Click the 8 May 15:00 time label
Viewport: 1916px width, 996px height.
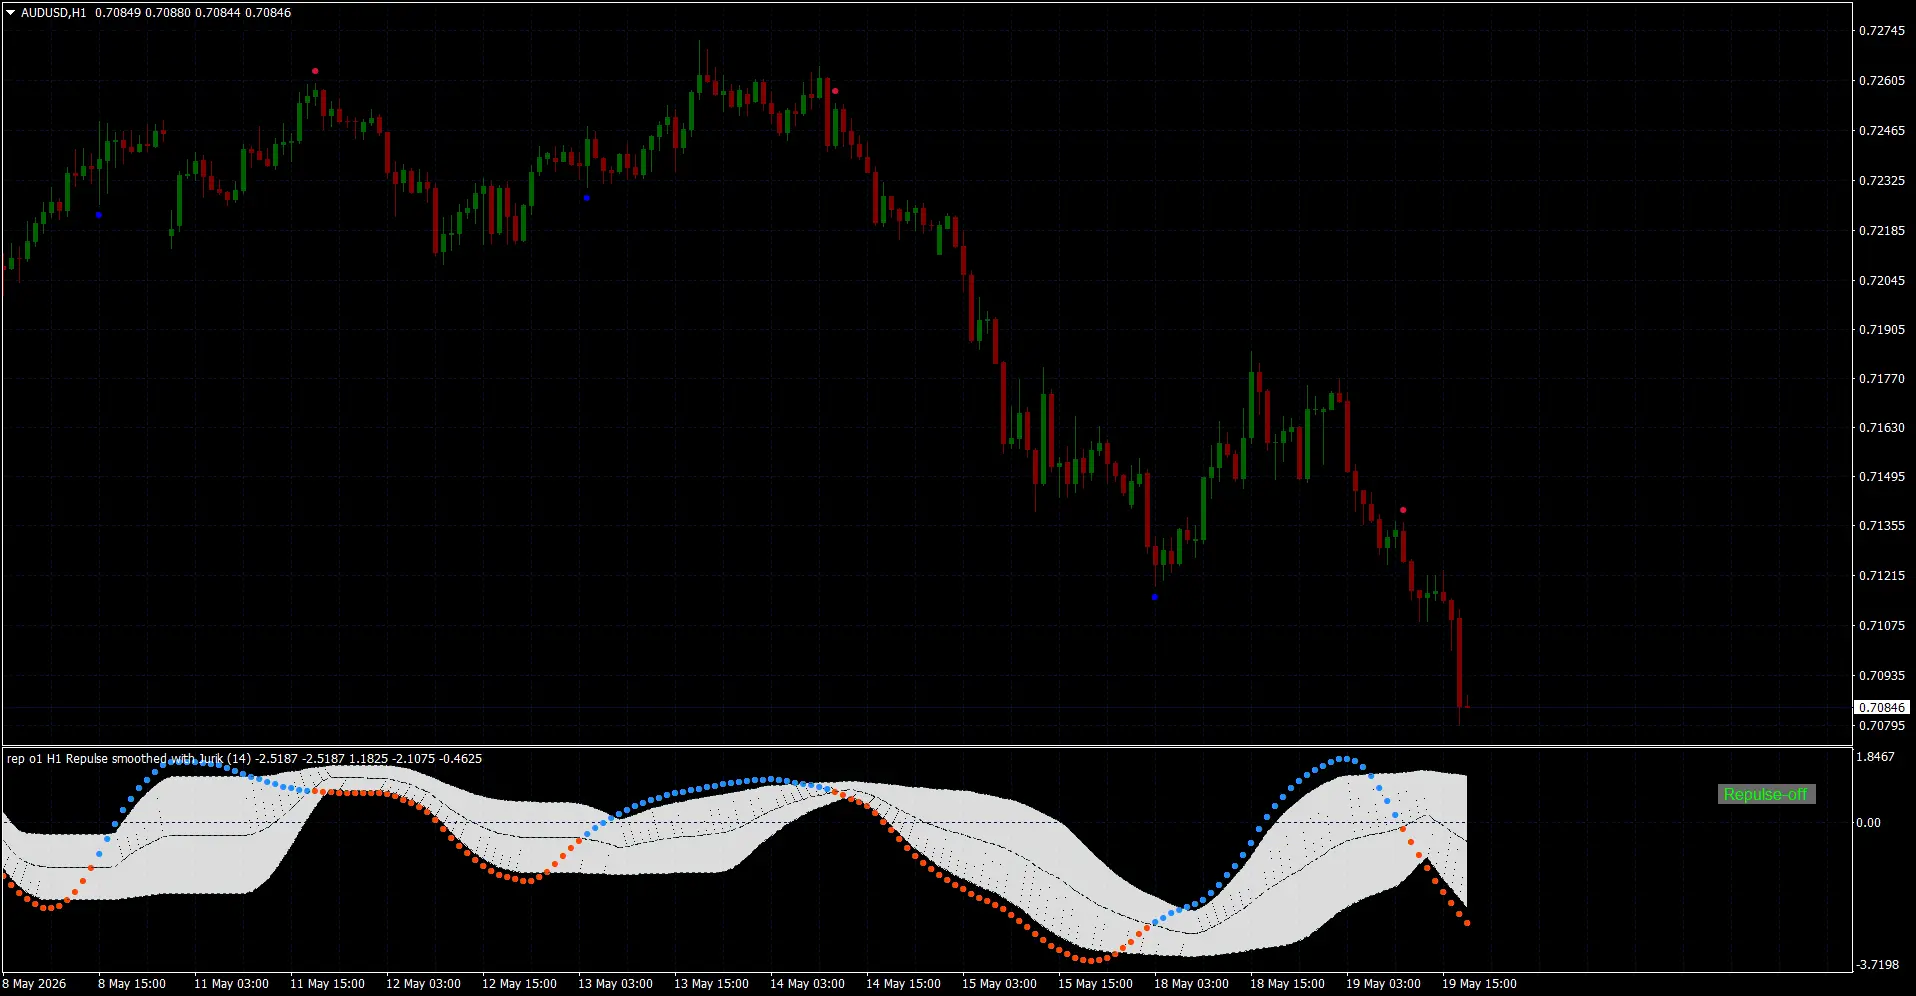point(132,984)
